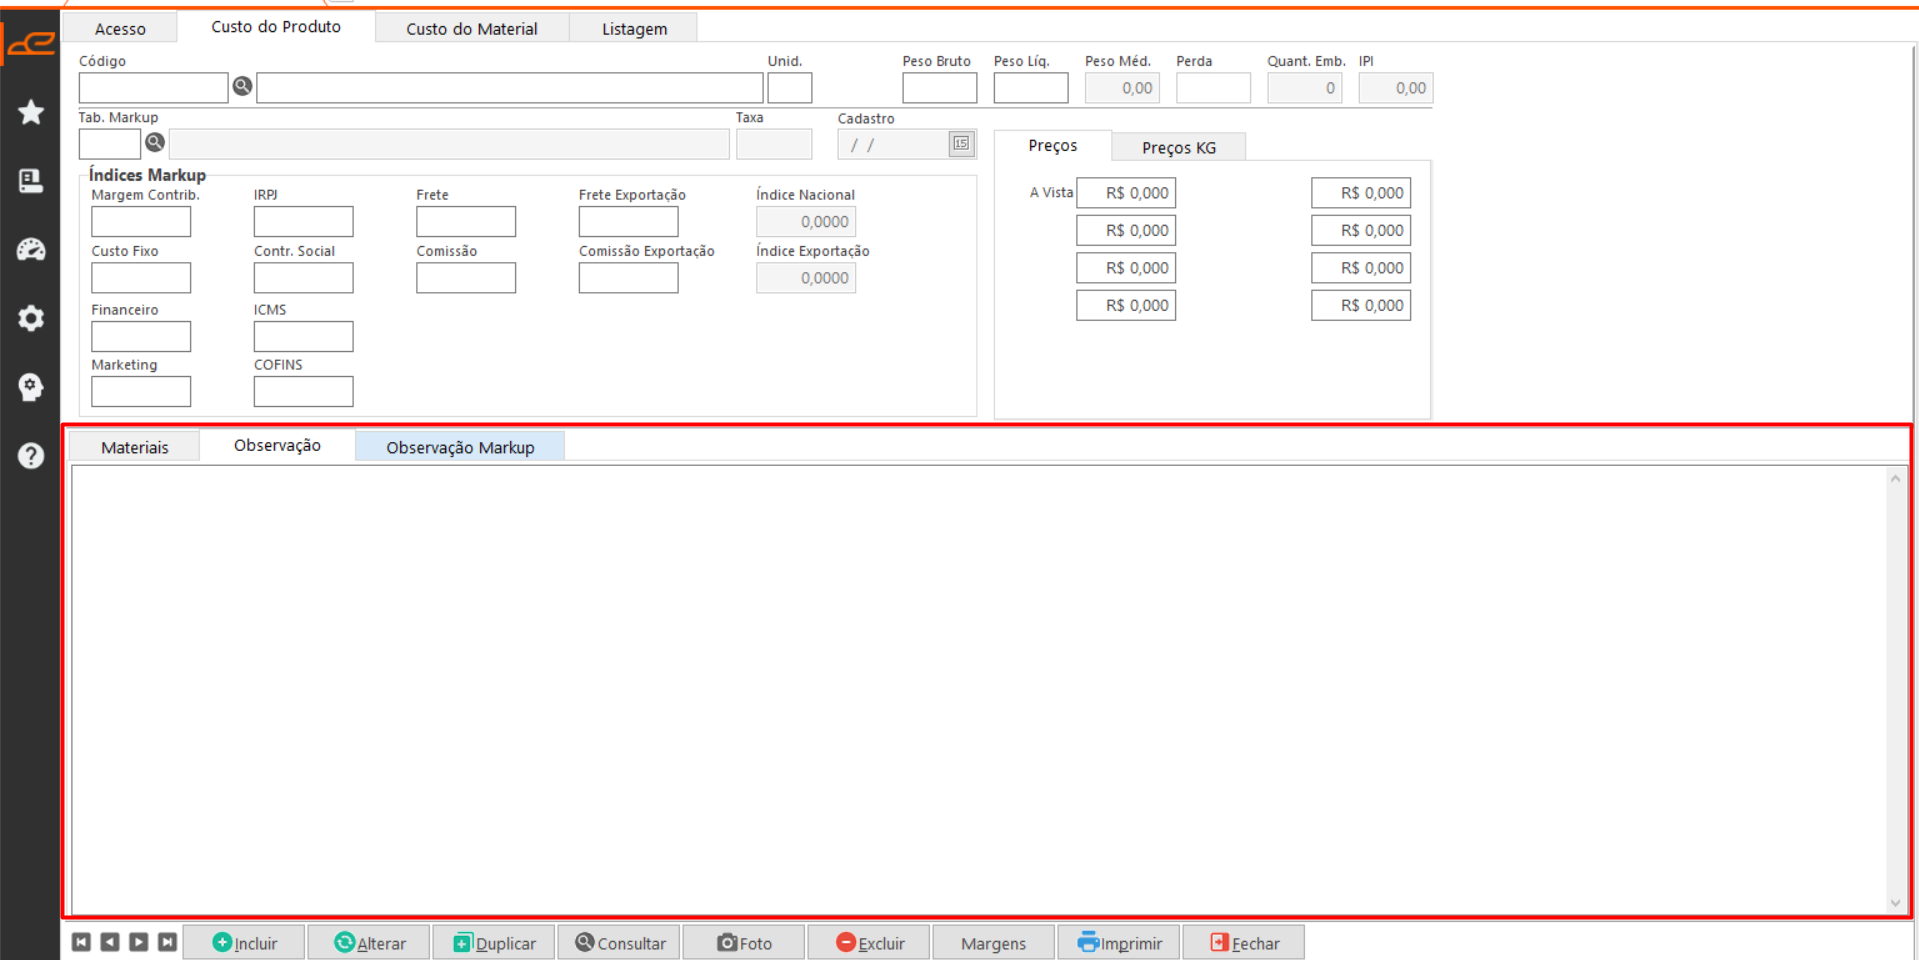Open the Cadastro calendar date picker
Screen dimensions: 1919x960
point(960,144)
